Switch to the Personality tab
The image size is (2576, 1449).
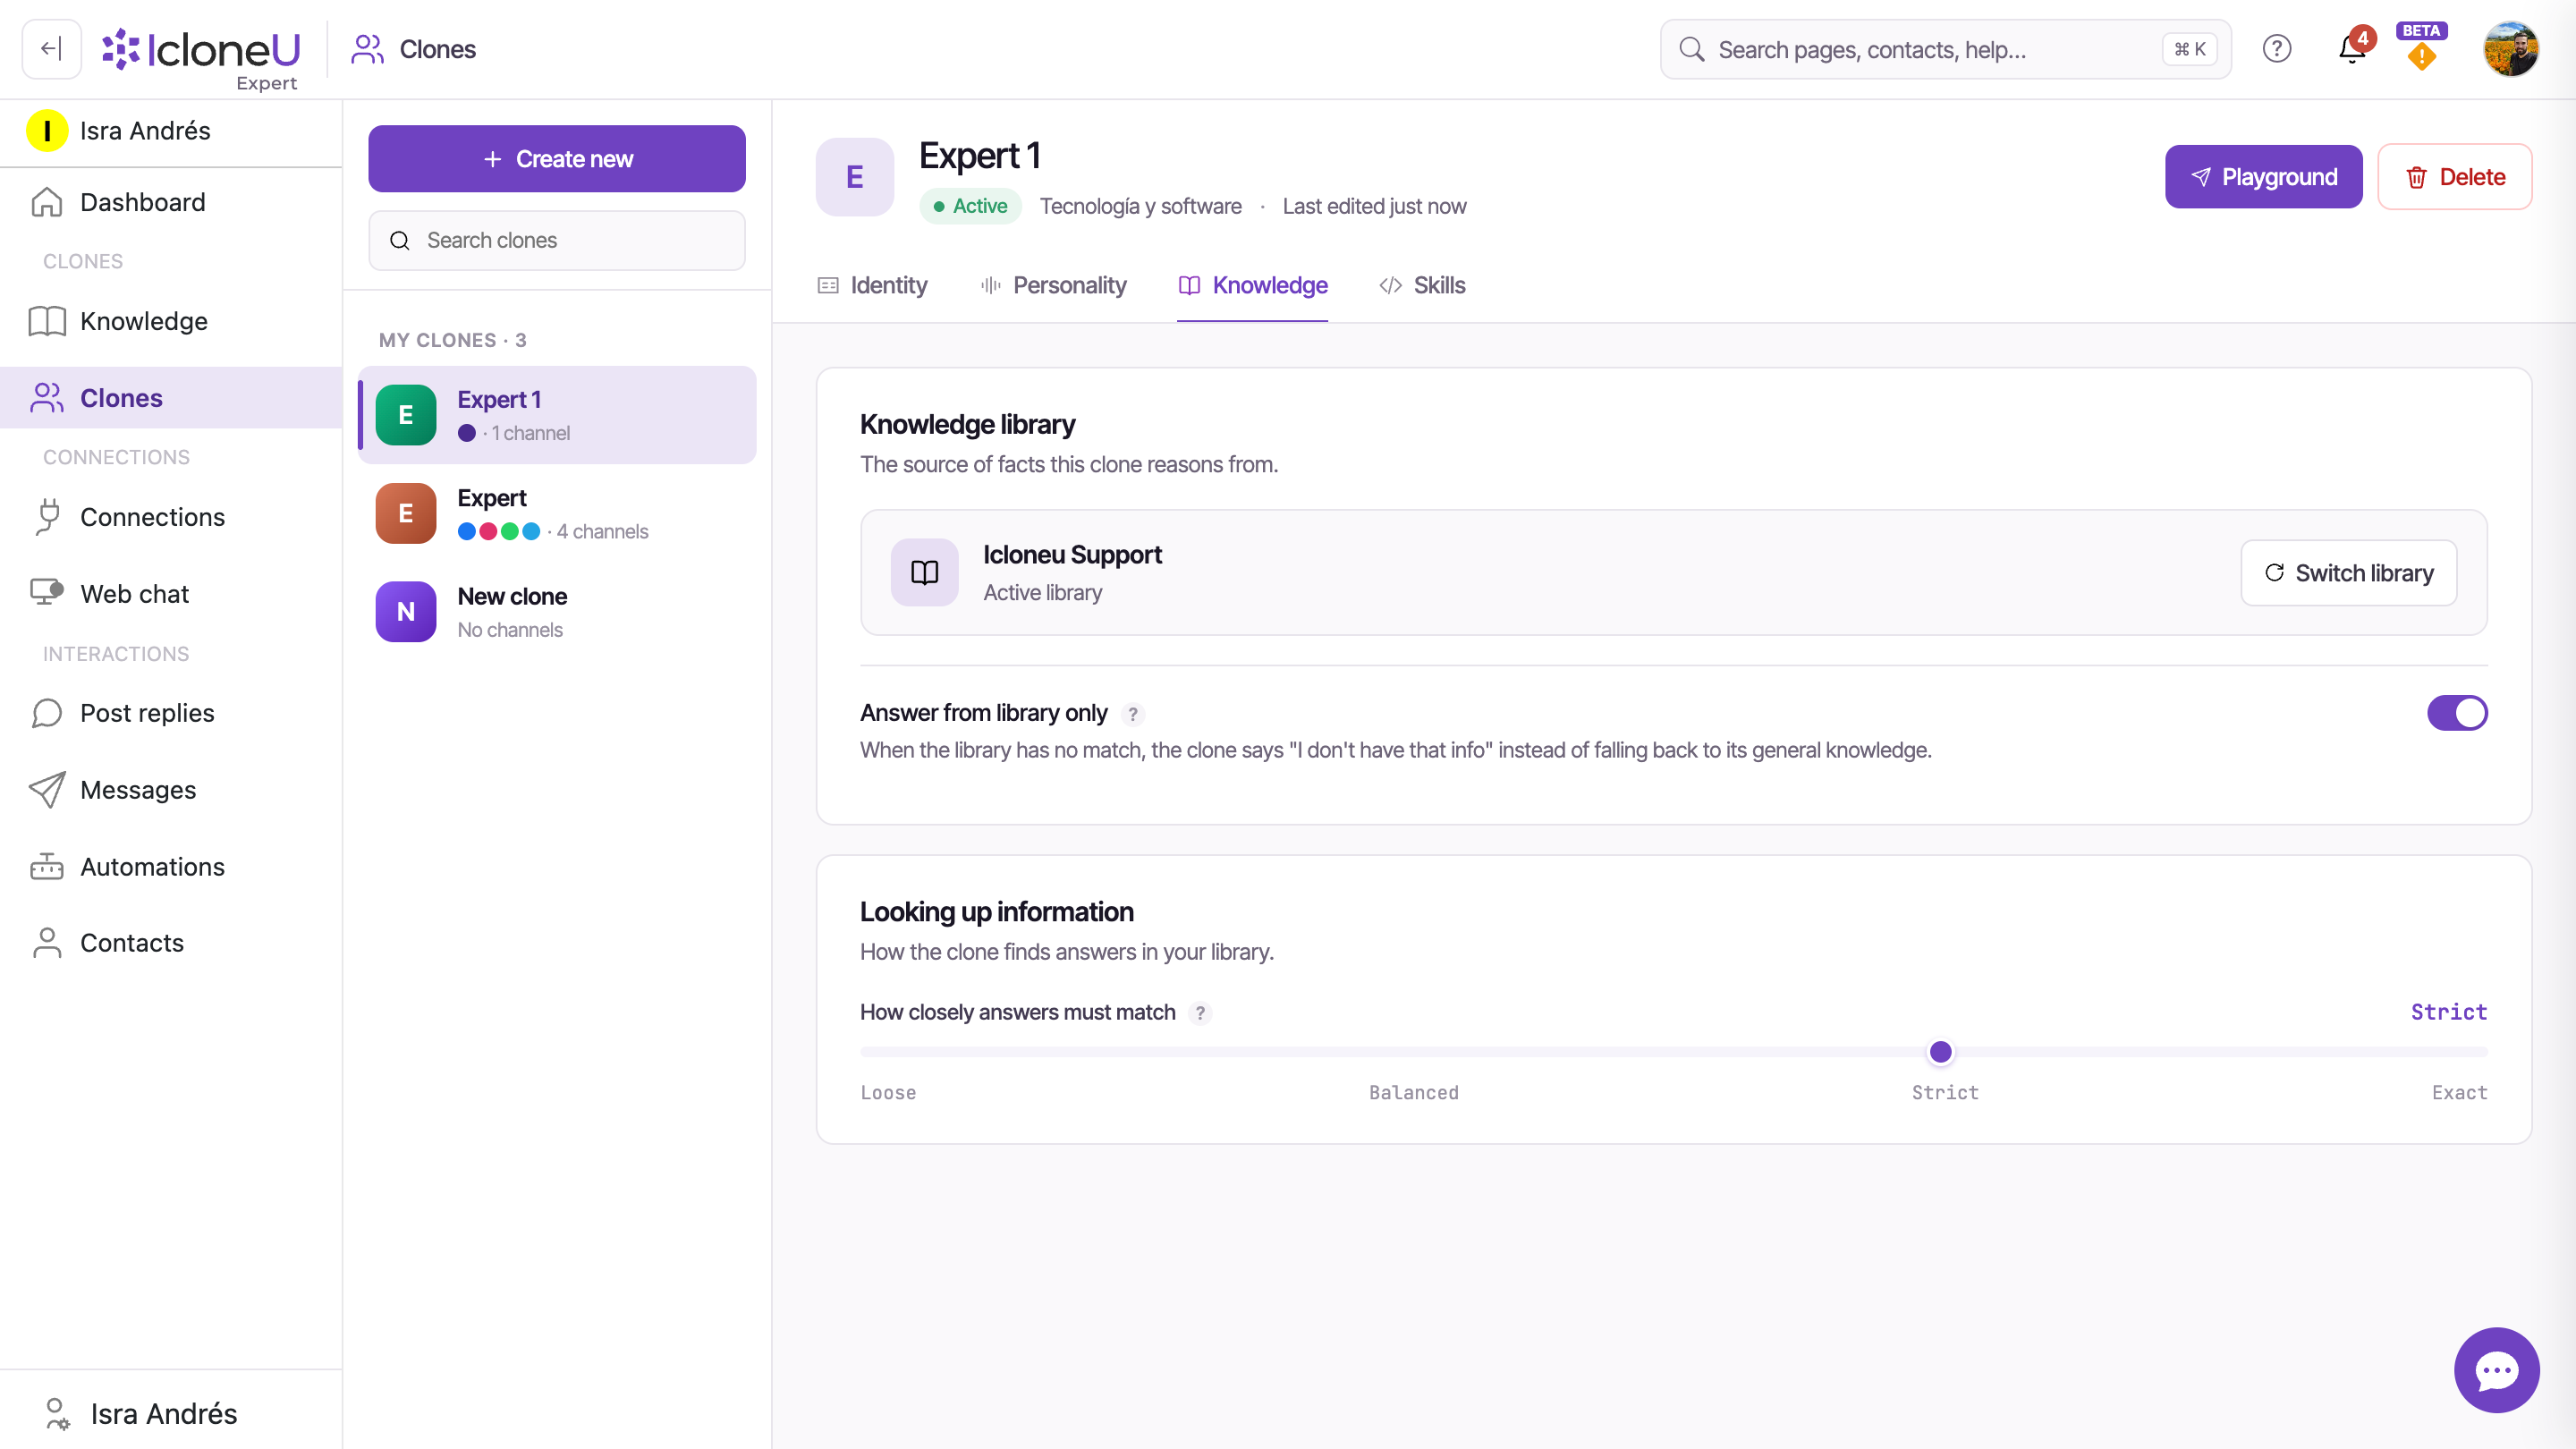click(x=1054, y=285)
